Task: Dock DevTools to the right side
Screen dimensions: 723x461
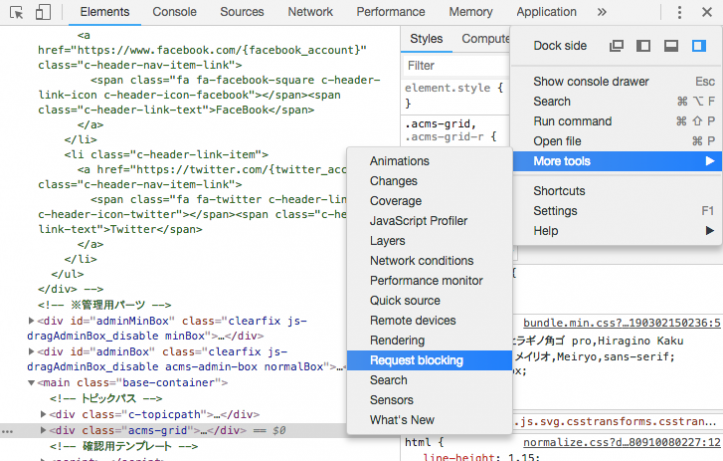Action: click(x=699, y=46)
